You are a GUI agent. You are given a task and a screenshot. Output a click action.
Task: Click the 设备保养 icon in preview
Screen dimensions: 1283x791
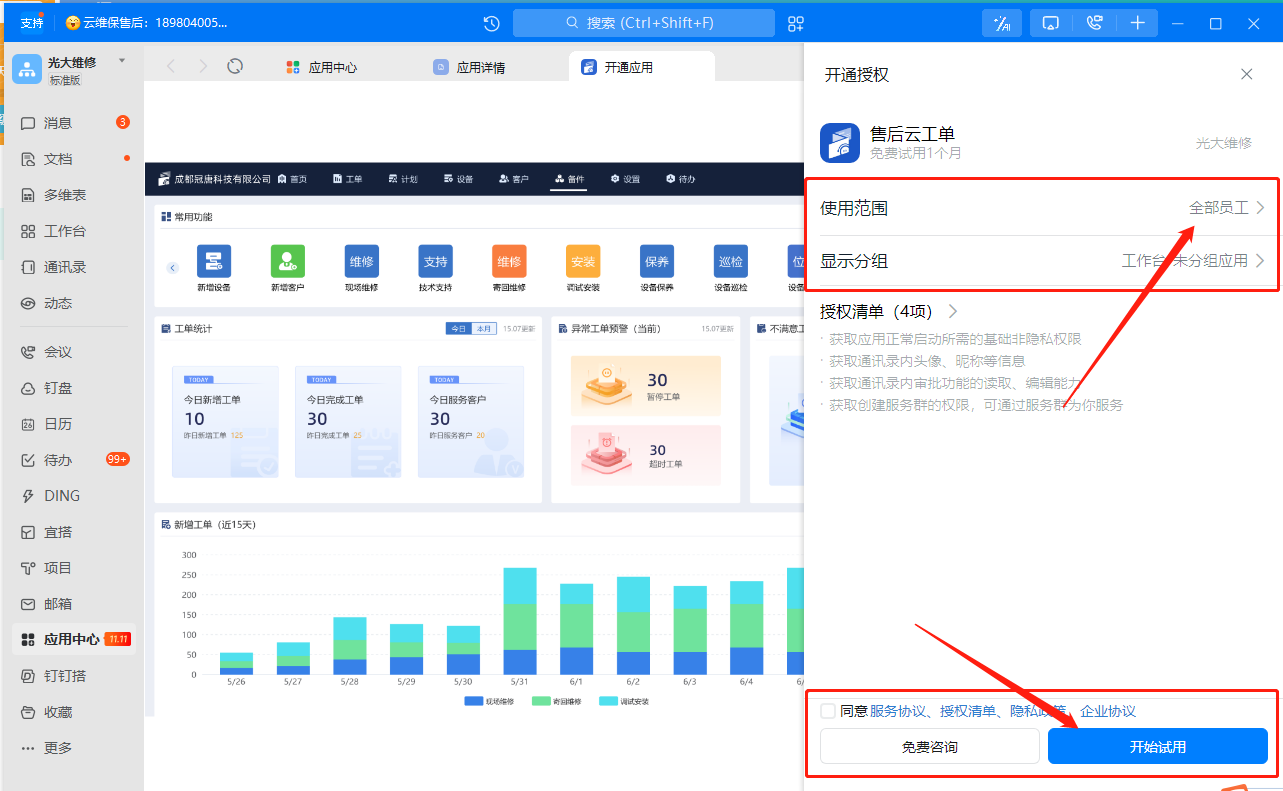click(657, 261)
